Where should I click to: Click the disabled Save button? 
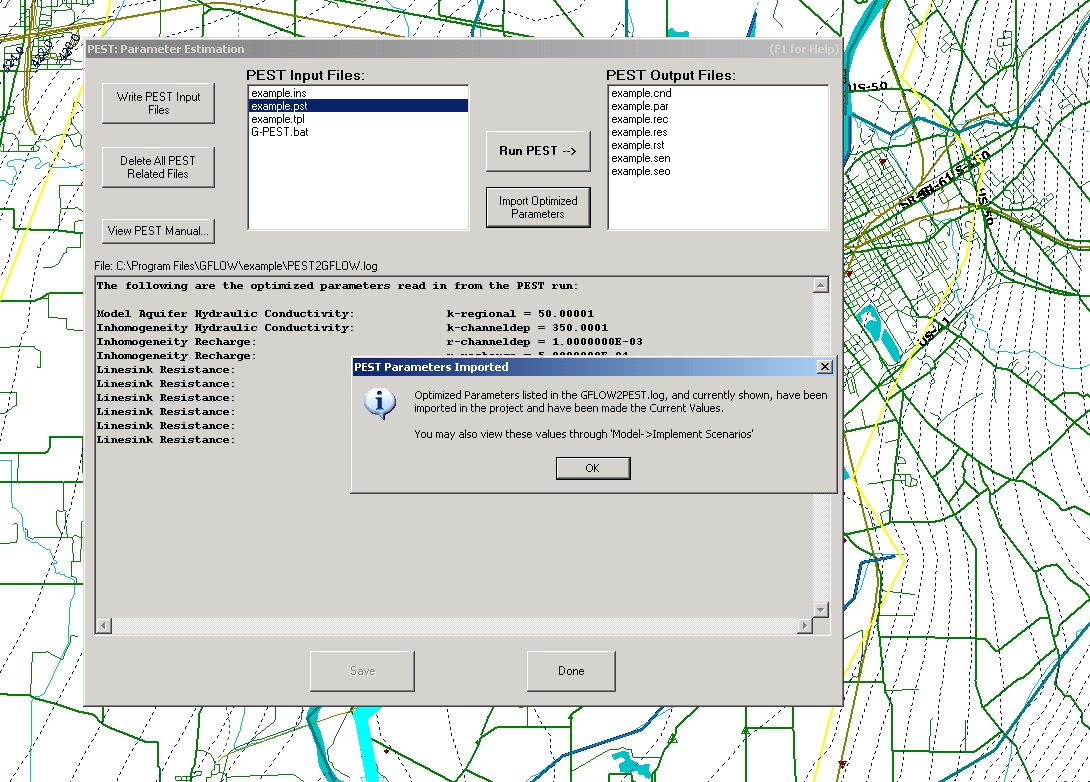click(x=362, y=671)
